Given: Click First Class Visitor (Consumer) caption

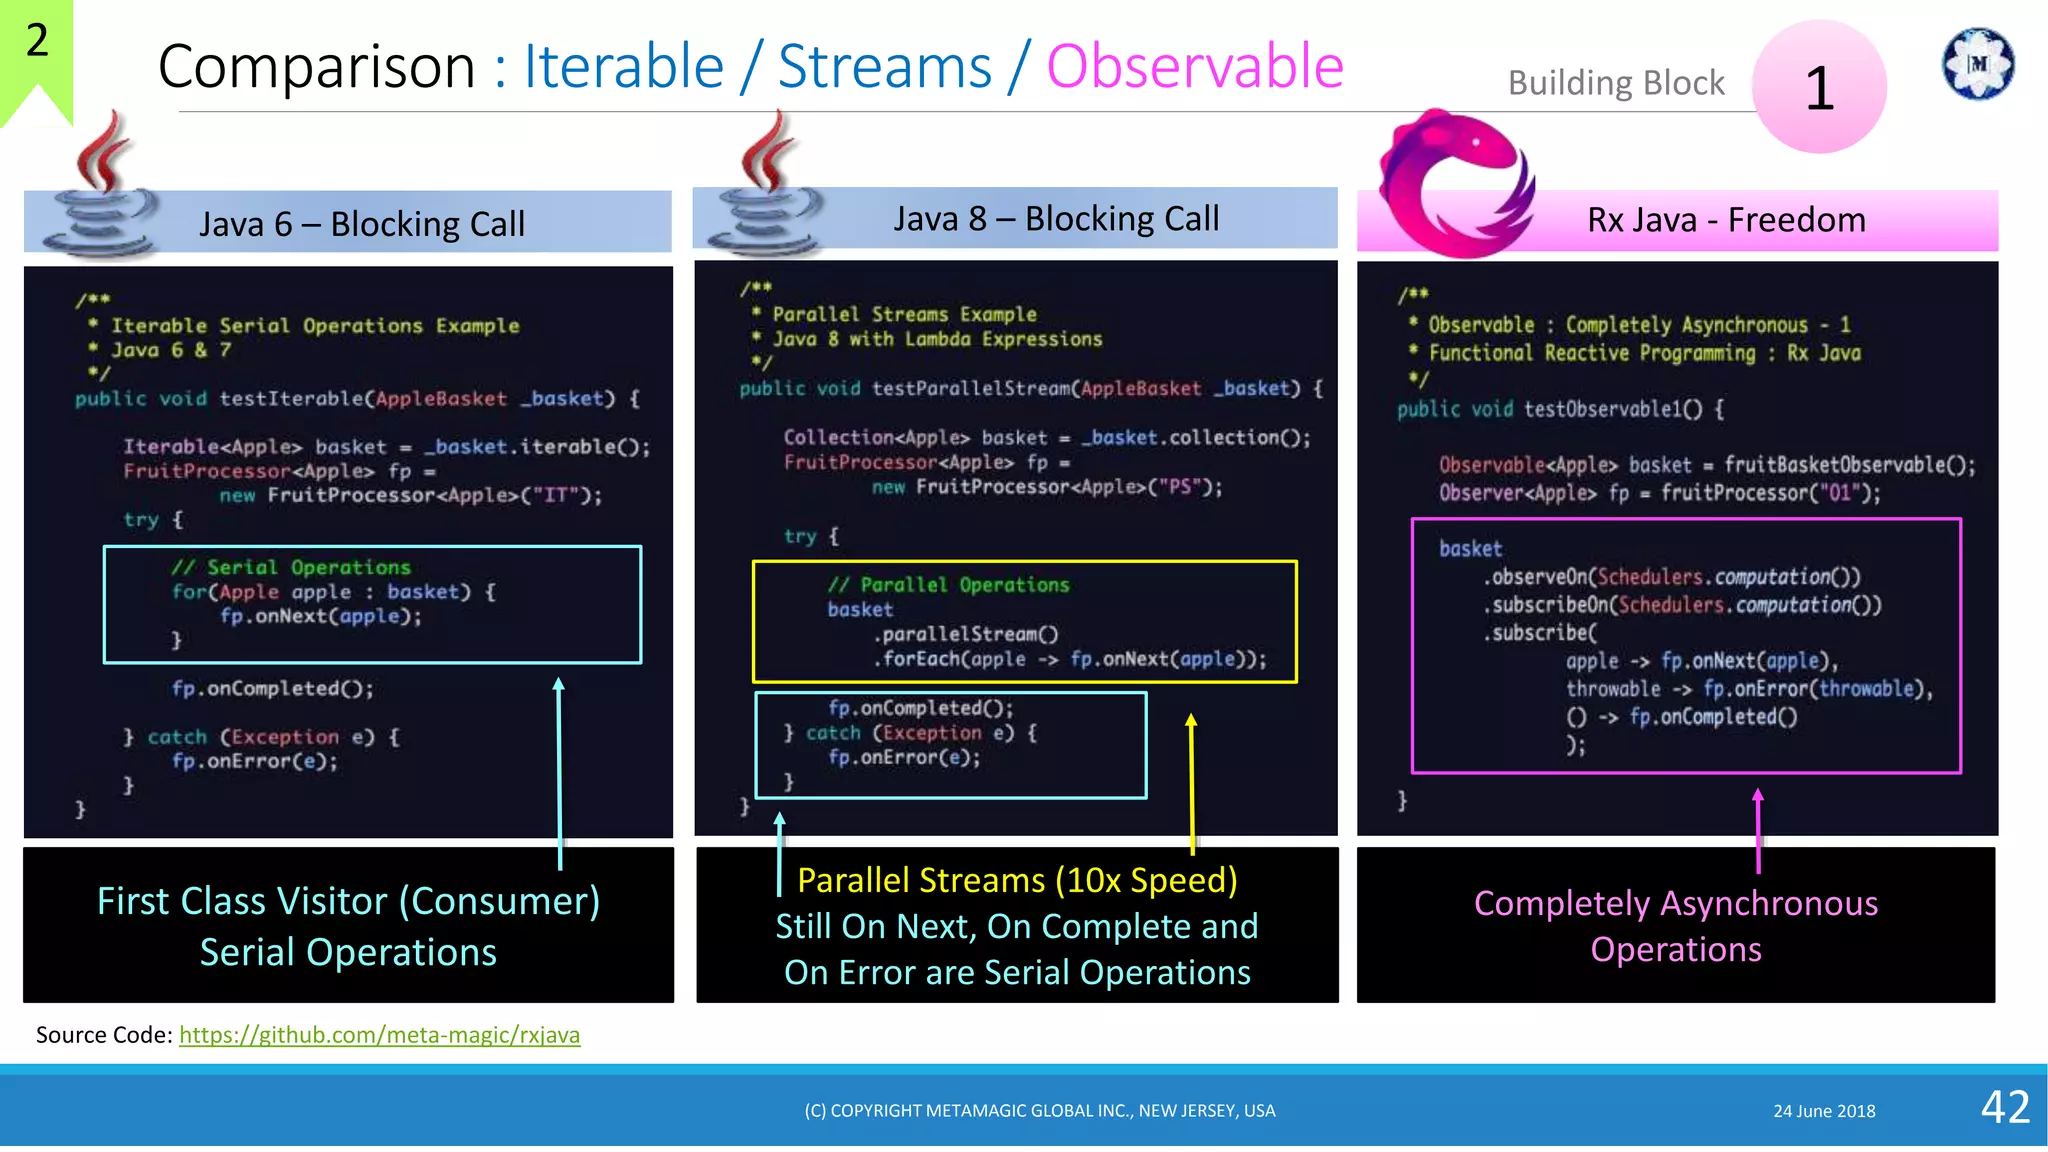Looking at the screenshot, I should [348, 901].
